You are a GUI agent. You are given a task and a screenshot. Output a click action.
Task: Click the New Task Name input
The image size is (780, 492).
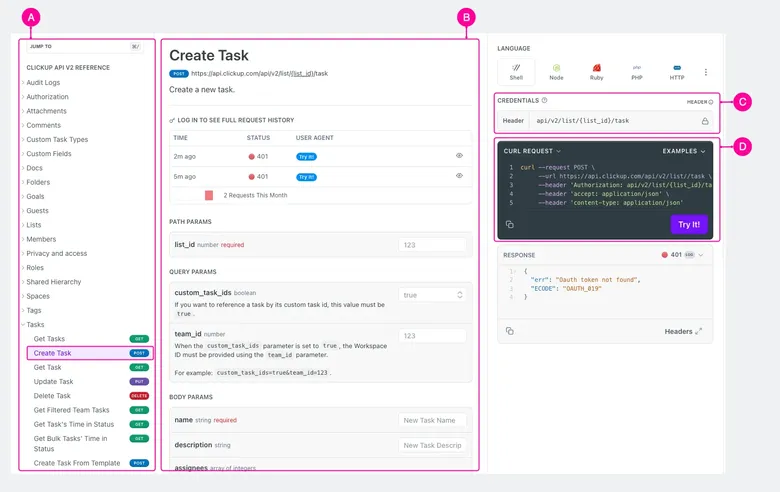tap(432, 420)
